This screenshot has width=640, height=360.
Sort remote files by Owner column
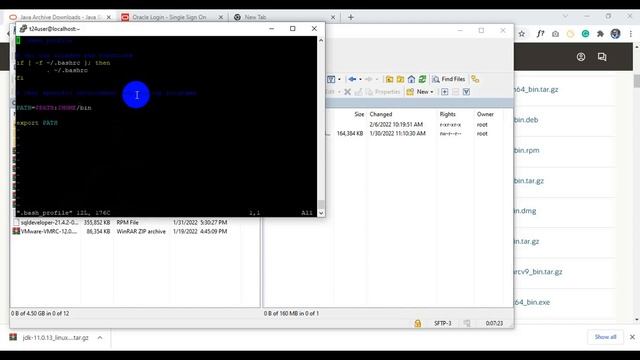pyautogui.click(x=485, y=114)
